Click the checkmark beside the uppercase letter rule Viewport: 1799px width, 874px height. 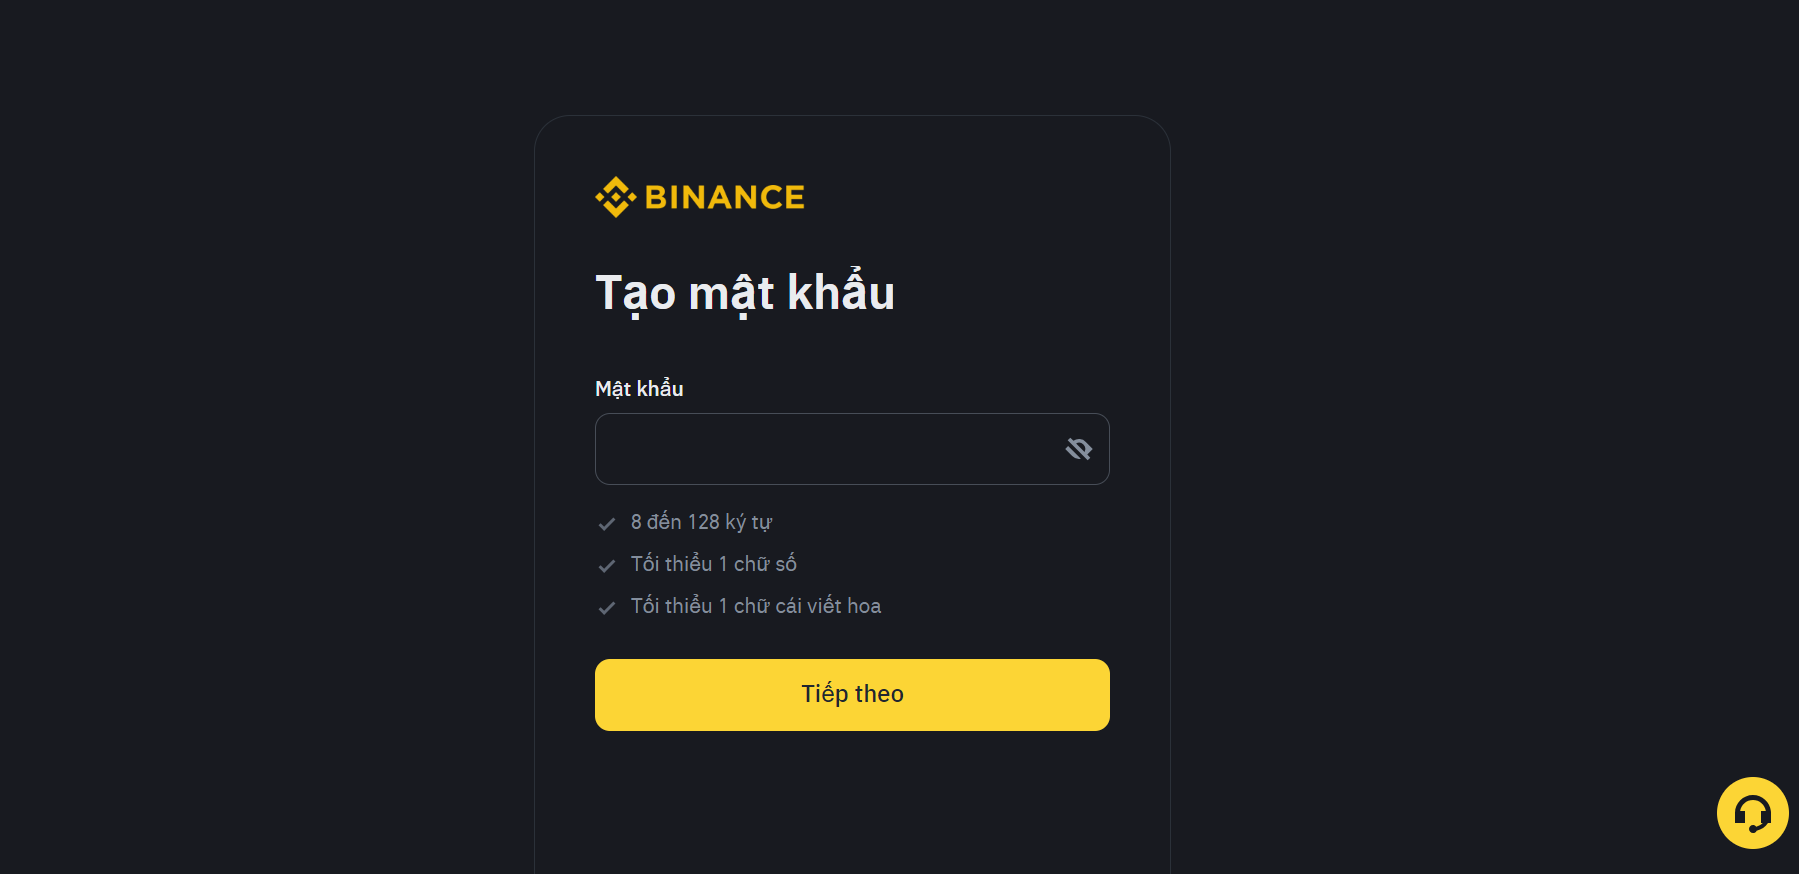[x=606, y=607]
